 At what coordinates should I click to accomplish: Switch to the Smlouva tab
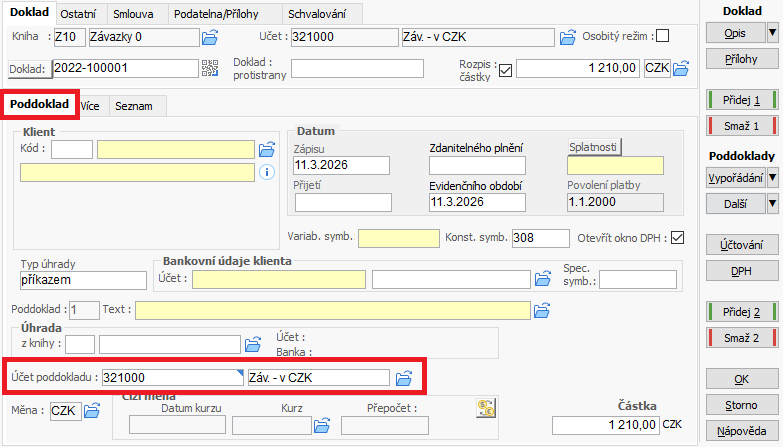pos(135,14)
